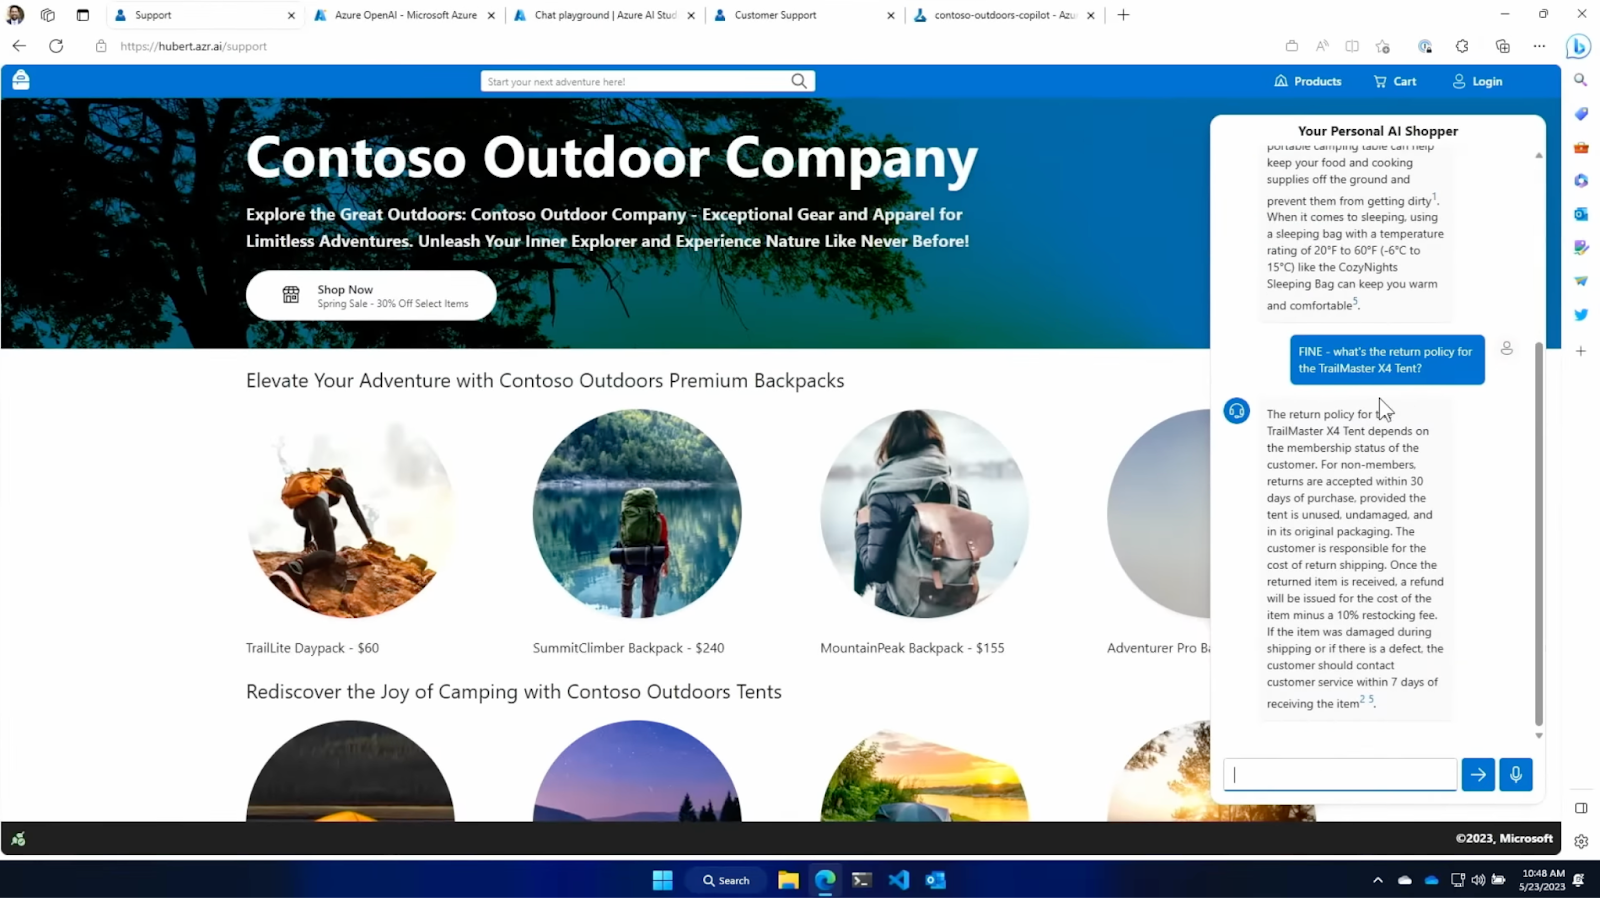Screen dimensions: 1600x898
Task: Open a new browser tab
Action: click(x=1123, y=15)
